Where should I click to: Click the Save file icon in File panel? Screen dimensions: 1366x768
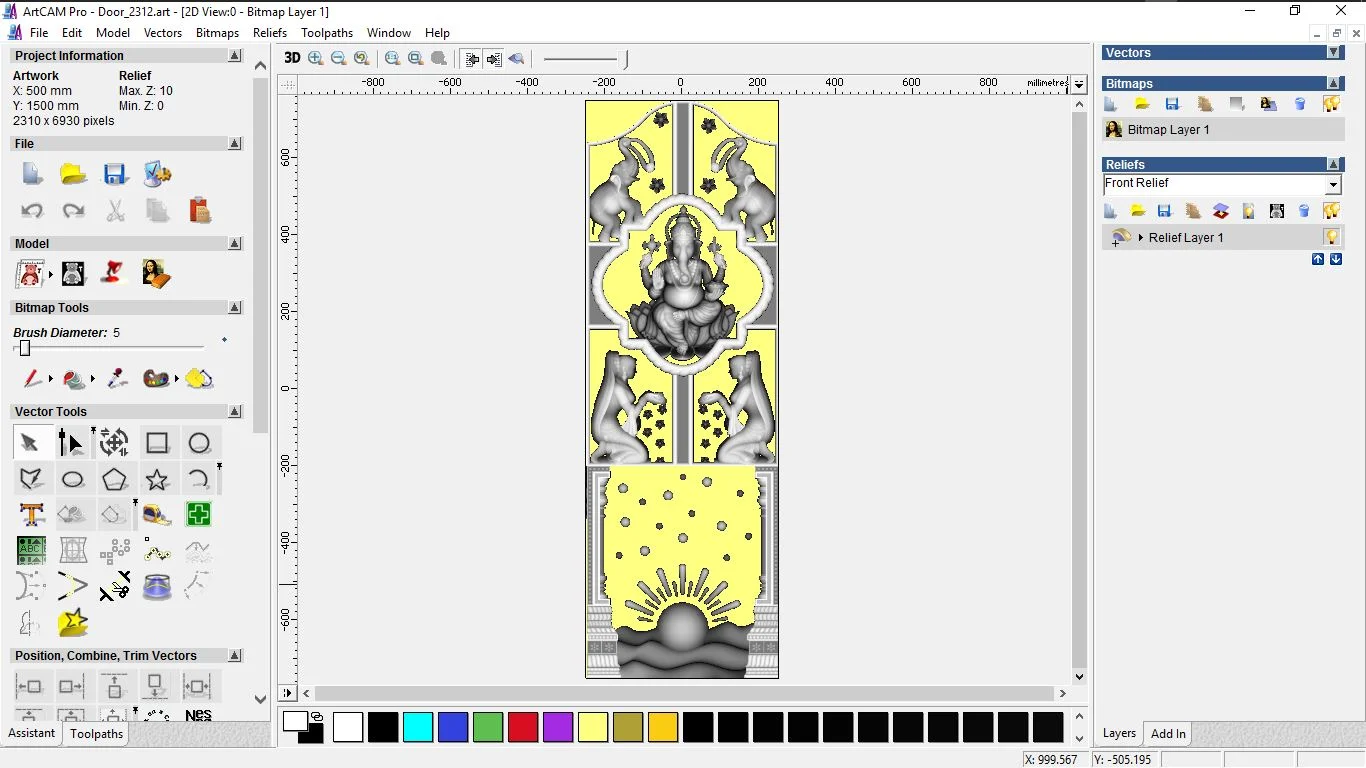115,174
